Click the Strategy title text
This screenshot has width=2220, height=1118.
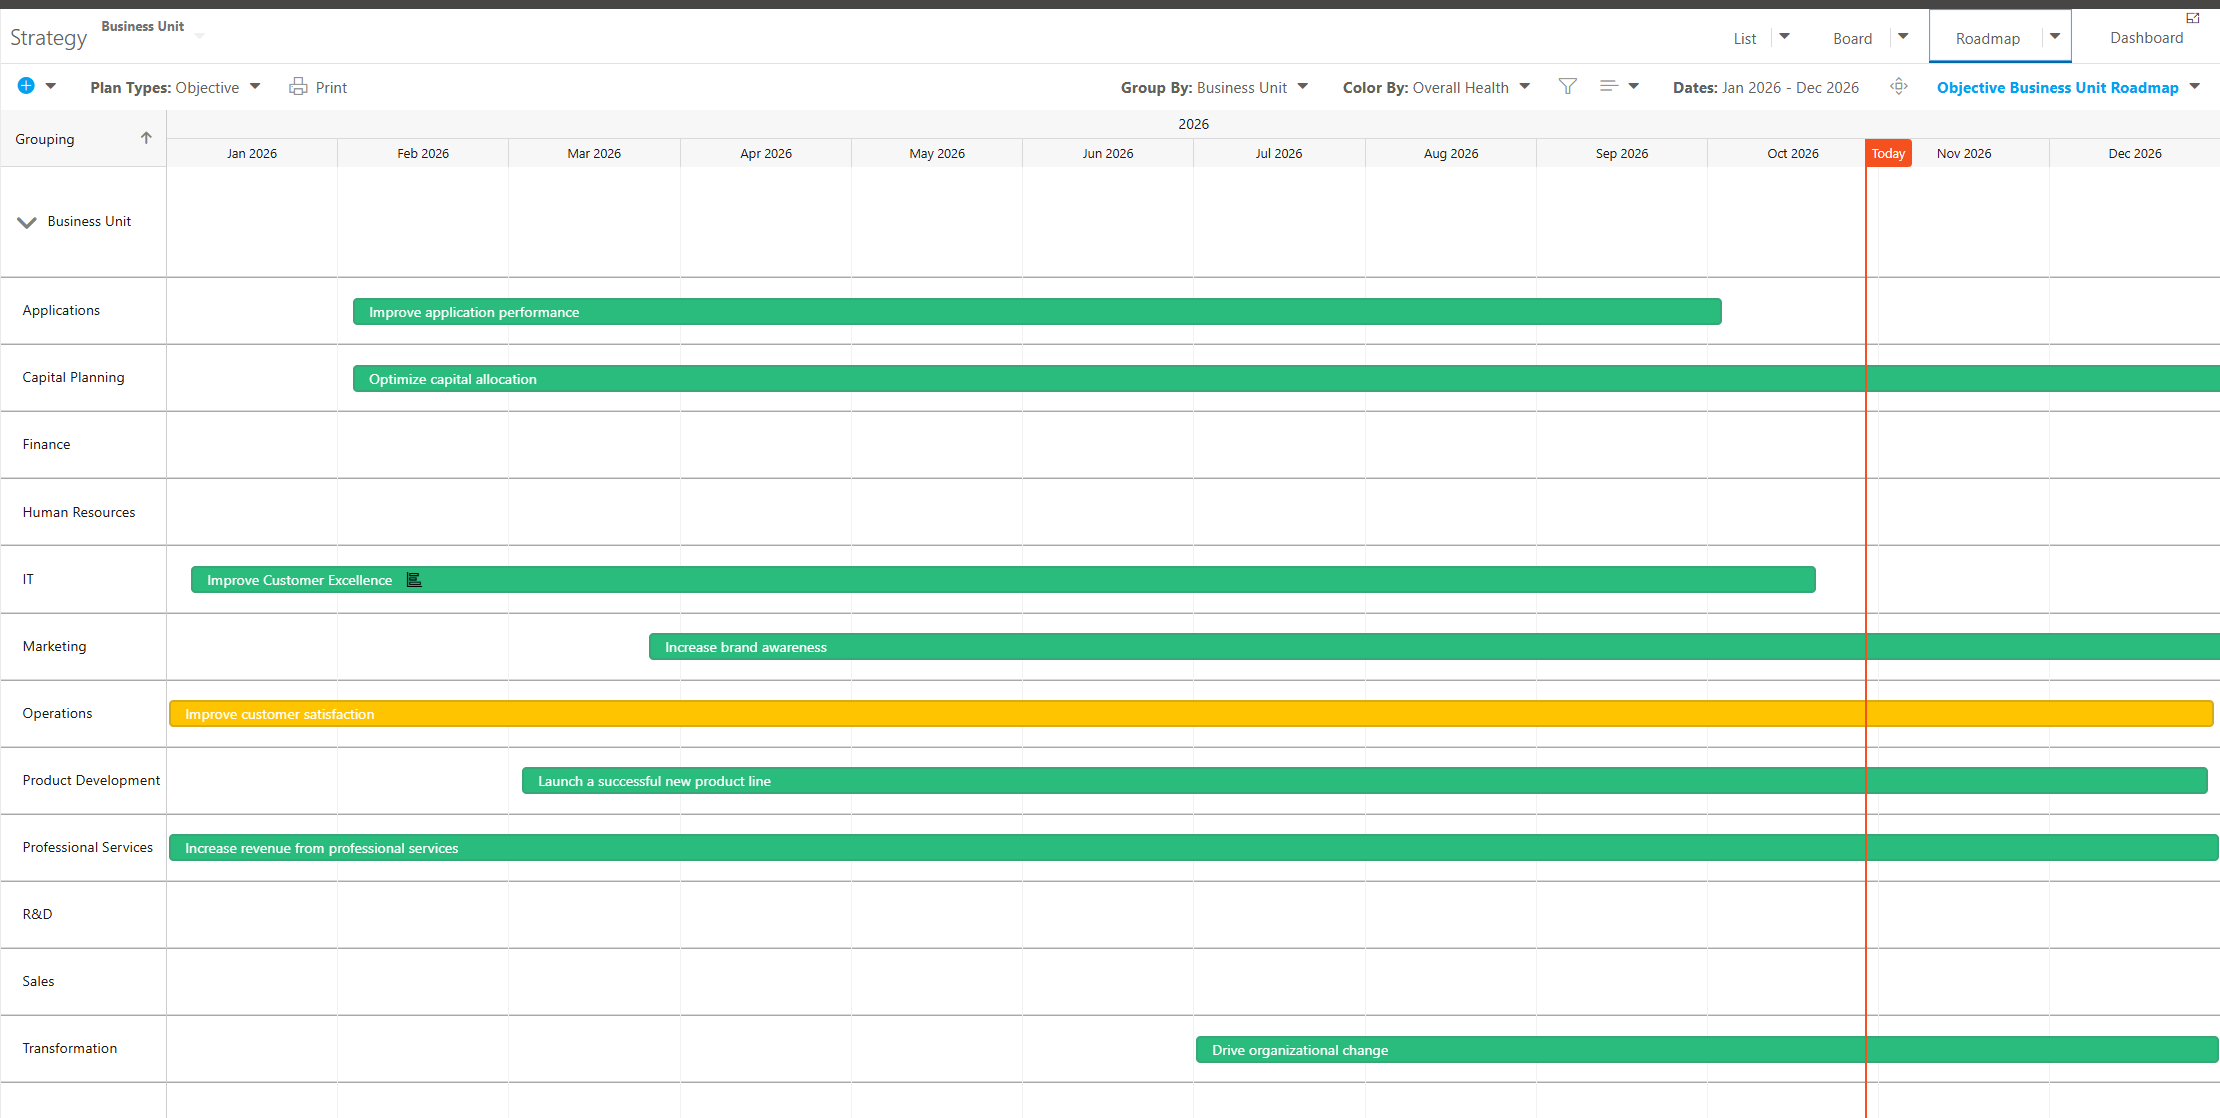click(48, 38)
